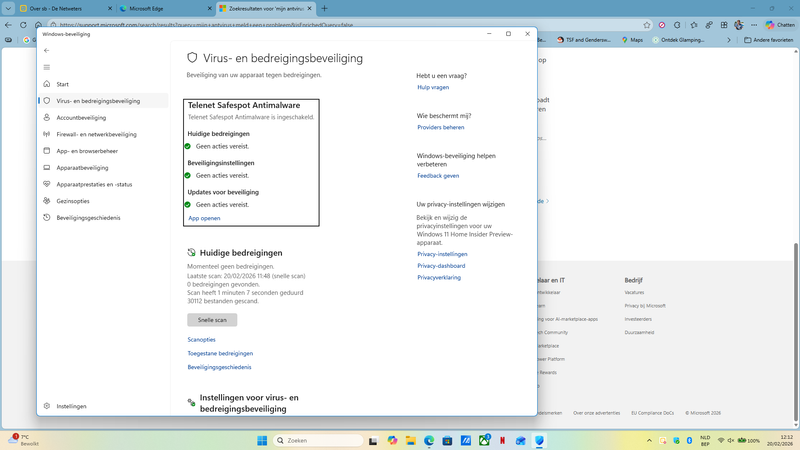Open the clock and date flyout
Viewport: 800px width, 450px height.
pyautogui.click(x=780, y=441)
